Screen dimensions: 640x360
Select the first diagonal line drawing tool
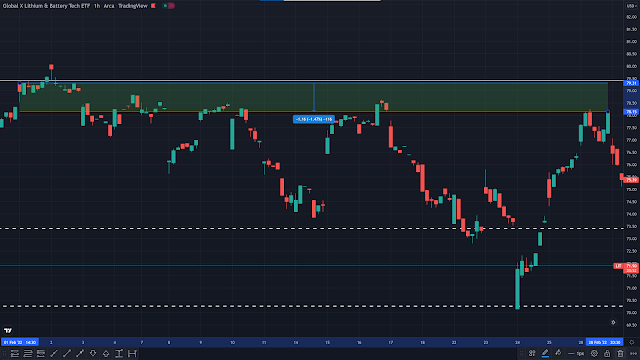pos(54,353)
